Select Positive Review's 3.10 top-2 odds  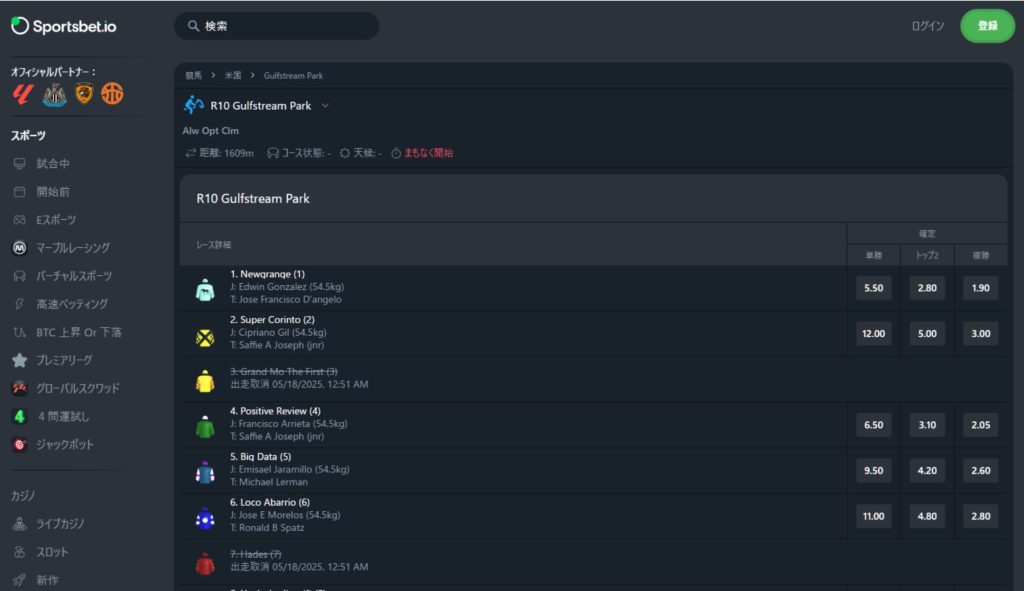927,425
